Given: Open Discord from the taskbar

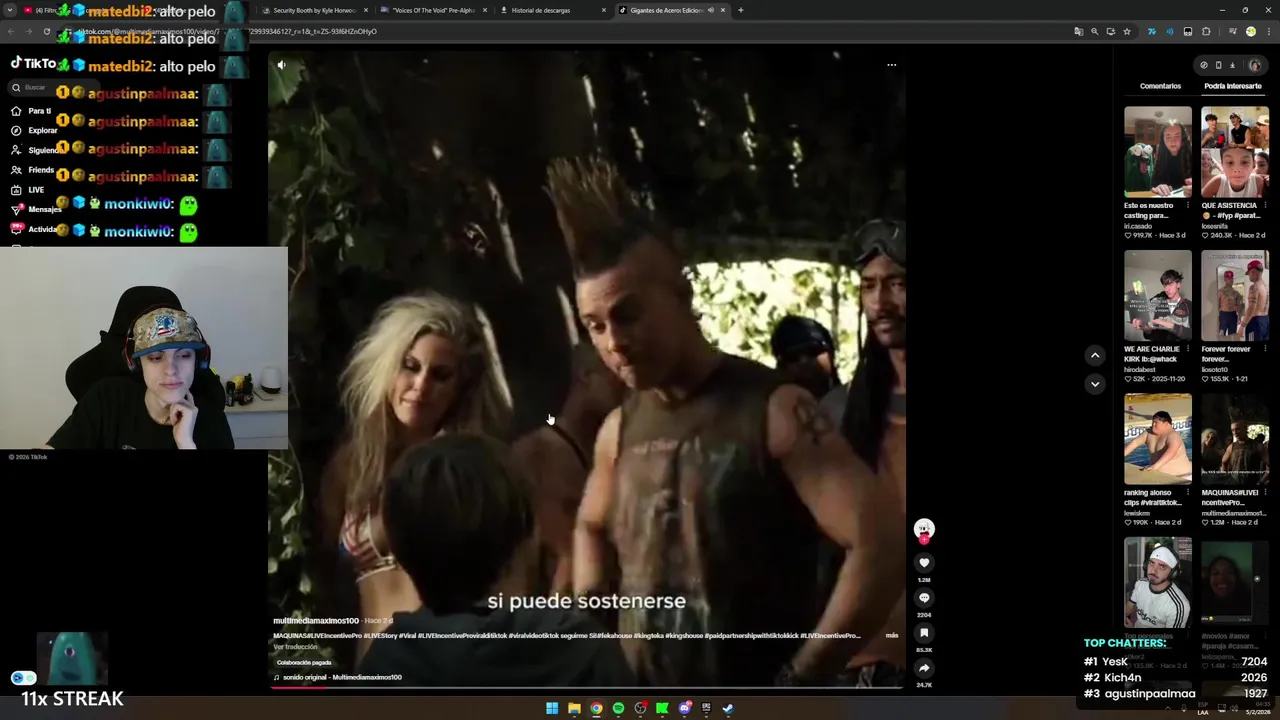Looking at the screenshot, I should click(x=684, y=708).
